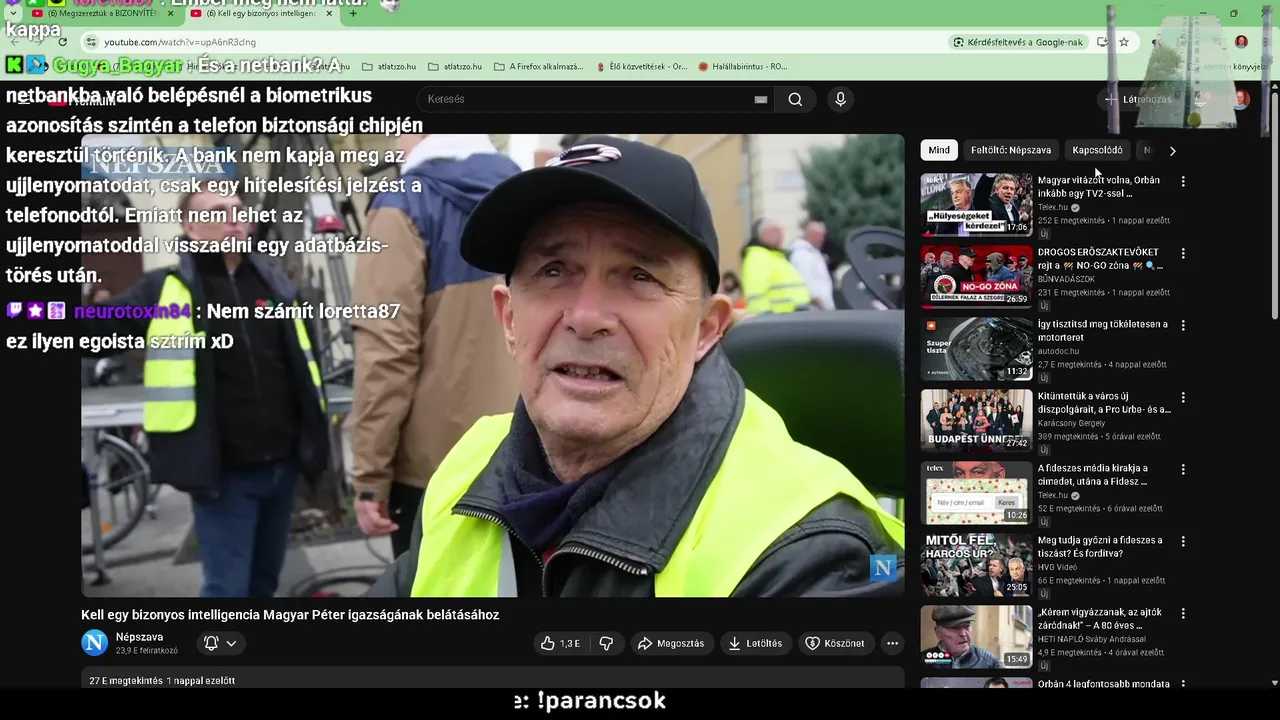Select the 'Mind' filter chip
Viewport: 1280px width, 720px height.
(939, 150)
